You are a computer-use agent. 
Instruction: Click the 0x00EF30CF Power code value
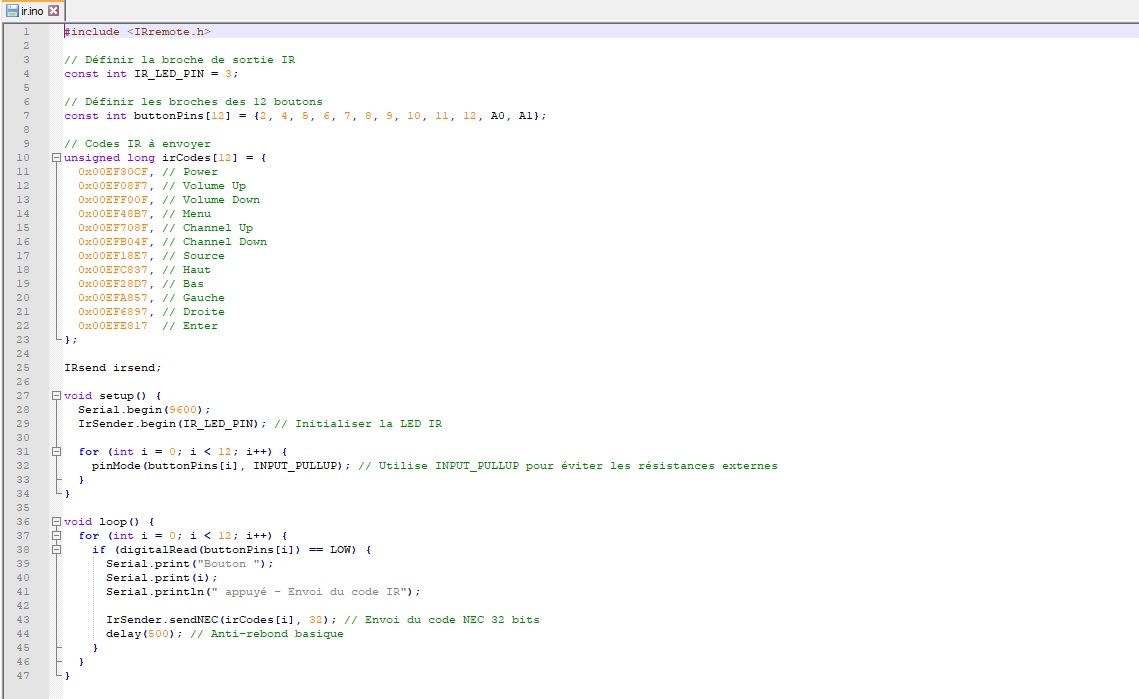click(113, 172)
